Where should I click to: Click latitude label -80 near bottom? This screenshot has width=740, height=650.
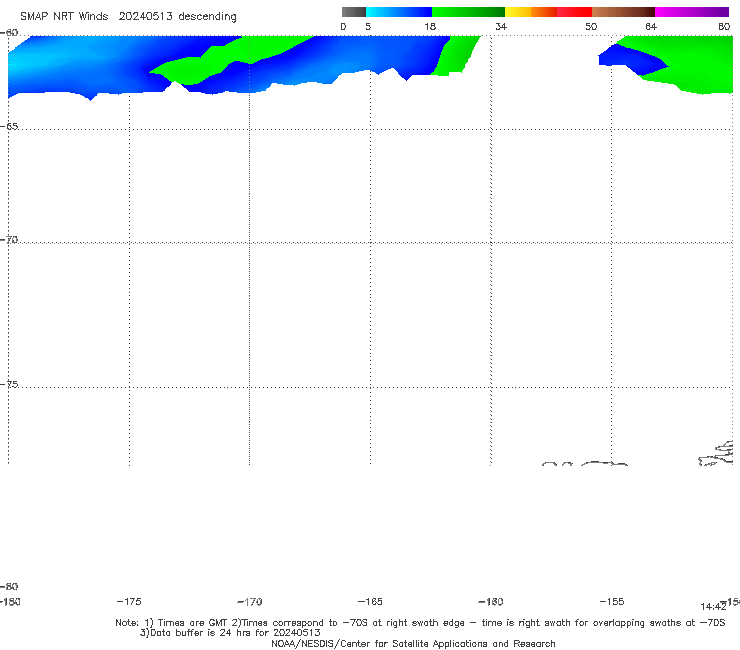point(9,586)
